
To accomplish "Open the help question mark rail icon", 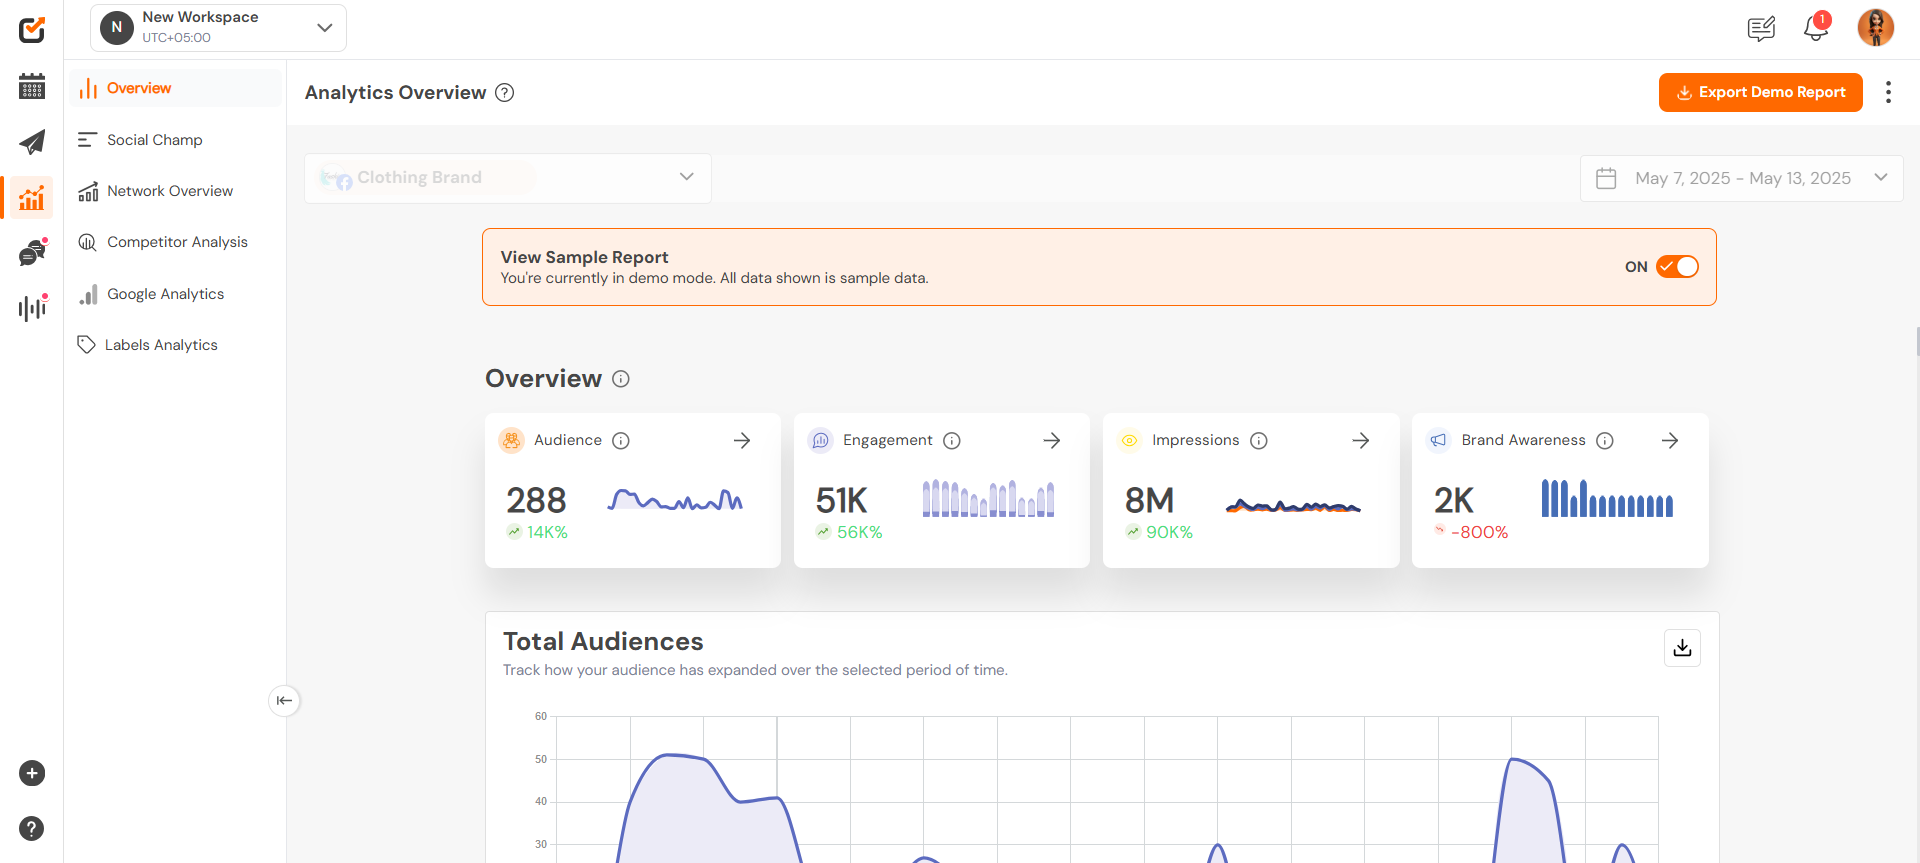I will click(32, 828).
